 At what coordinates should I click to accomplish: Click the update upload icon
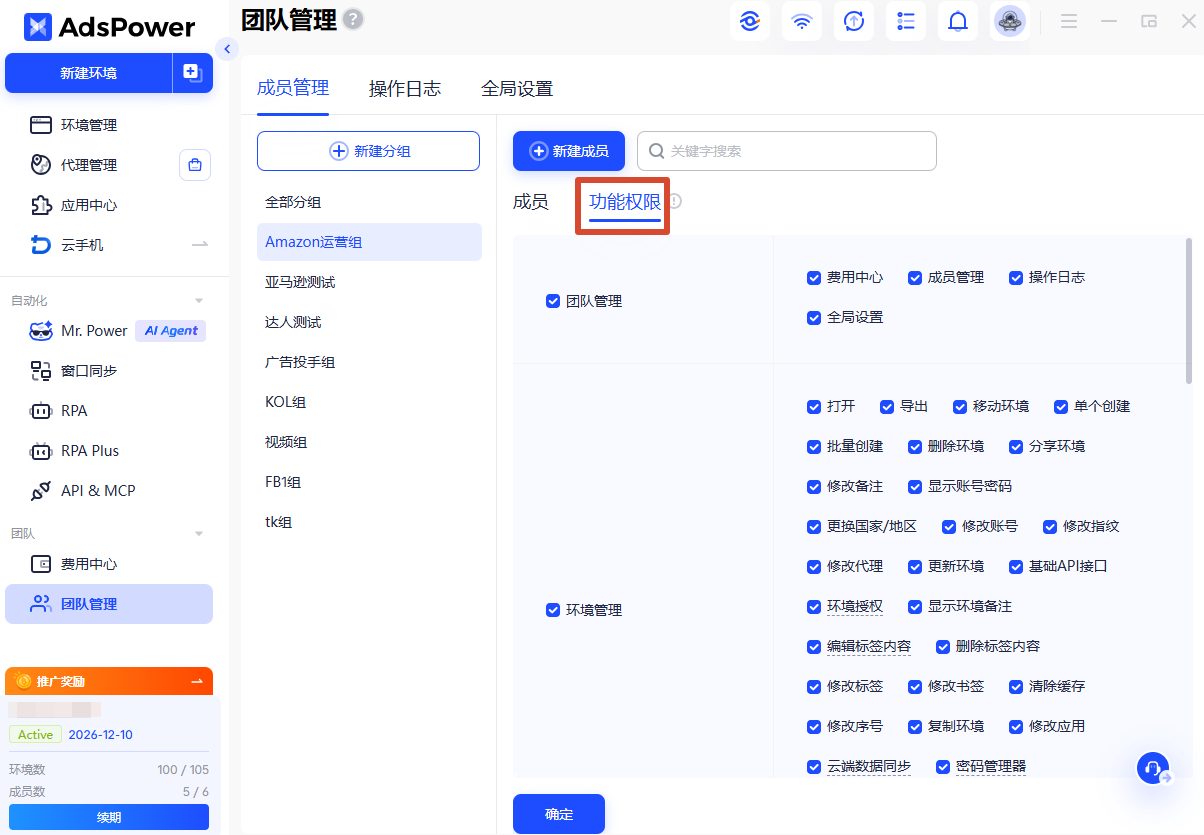click(x=854, y=21)
